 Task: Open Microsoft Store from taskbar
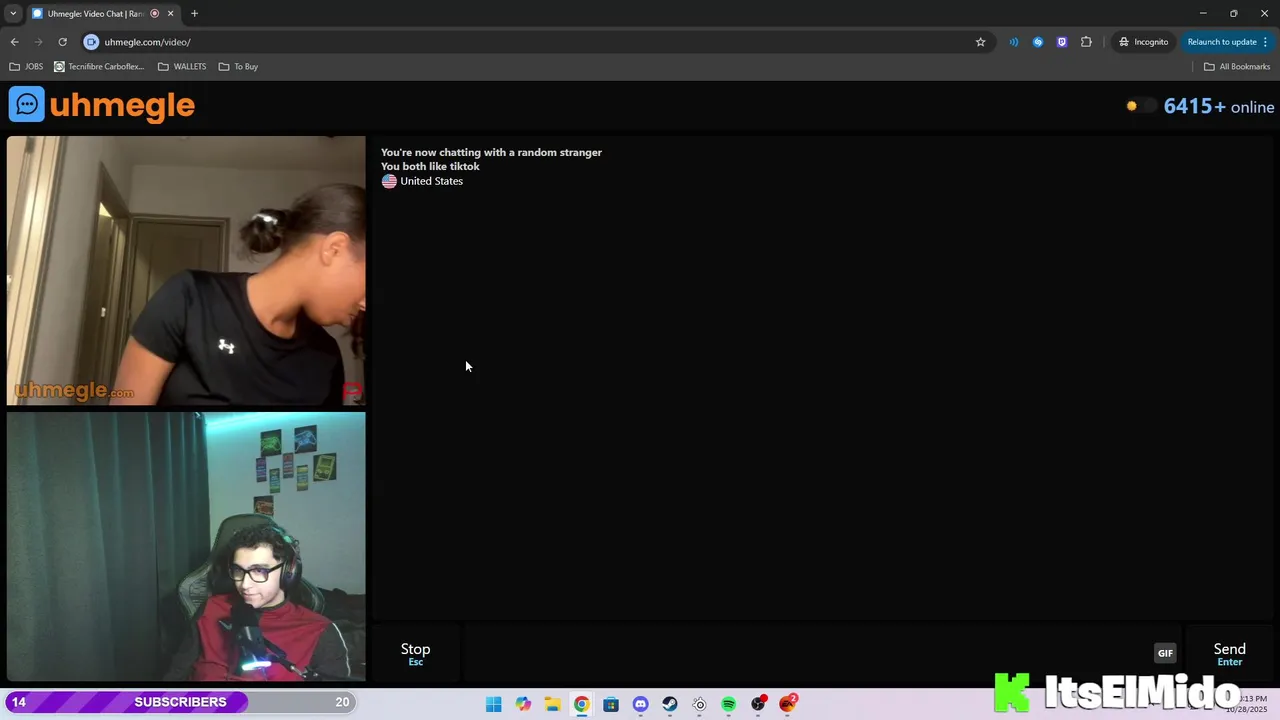click(611, 704)
